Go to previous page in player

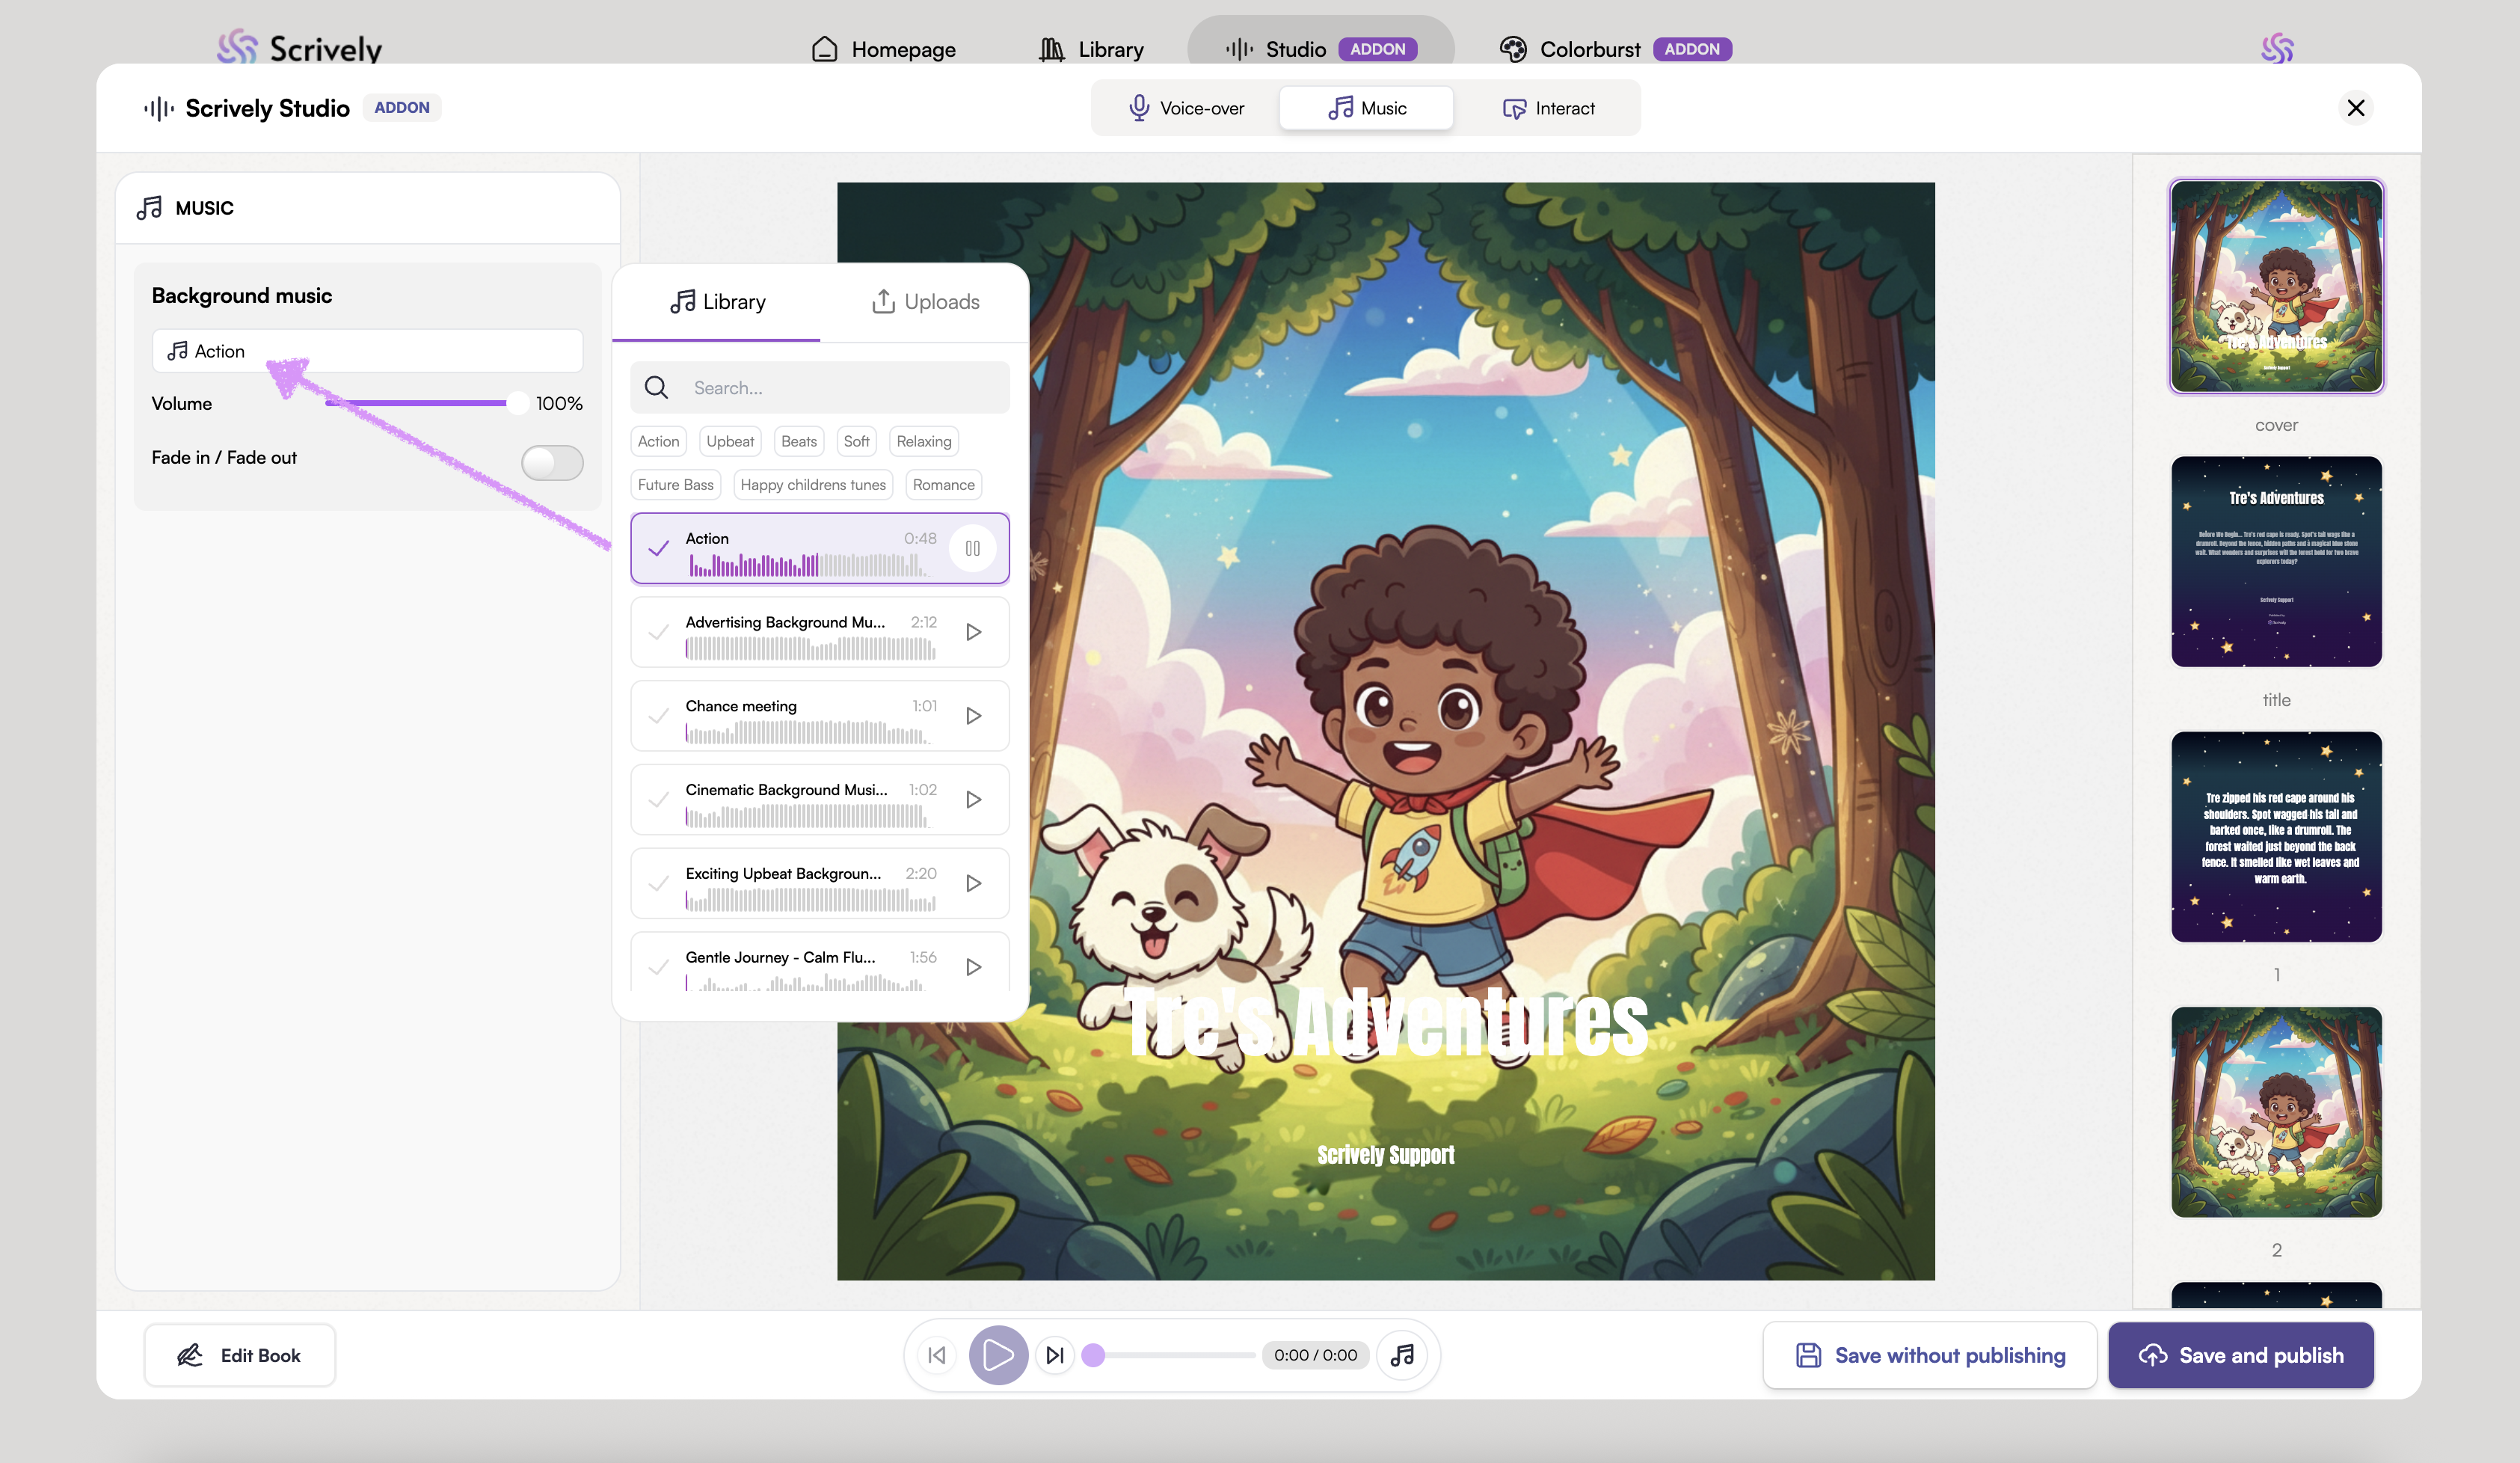click(x=937, y=1355)
